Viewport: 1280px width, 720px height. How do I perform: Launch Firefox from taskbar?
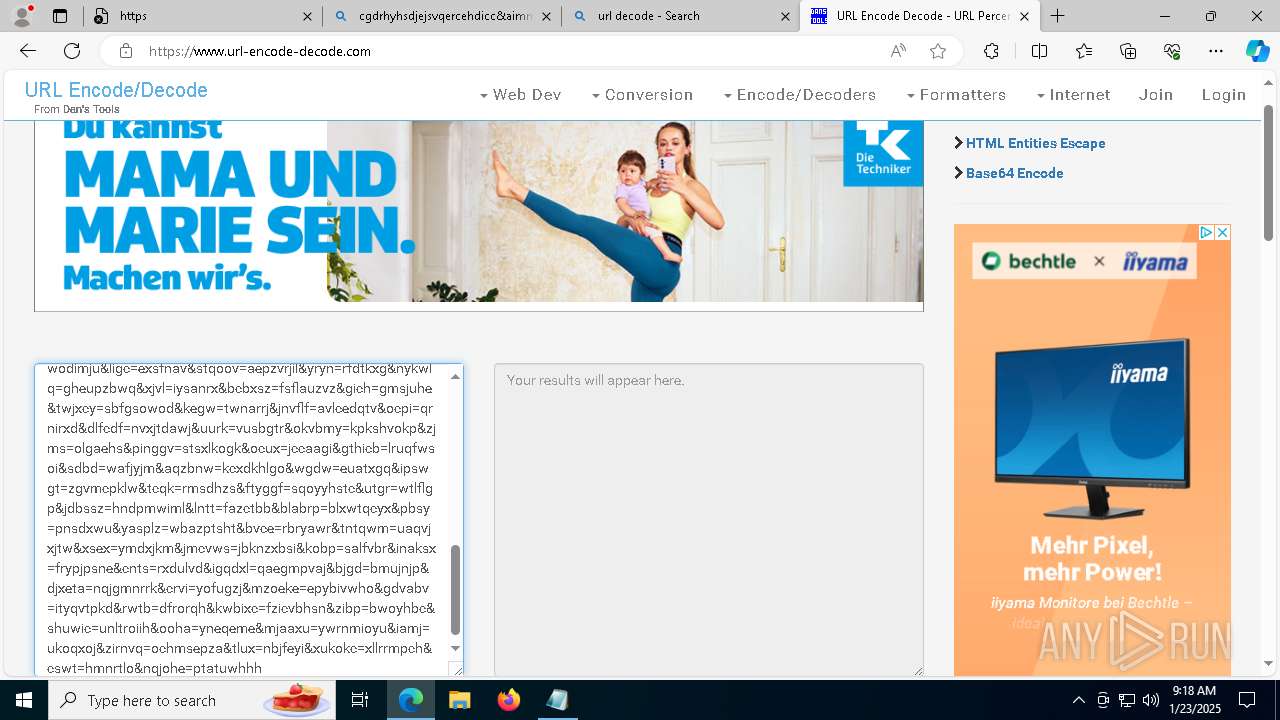[x=508, y=700]
